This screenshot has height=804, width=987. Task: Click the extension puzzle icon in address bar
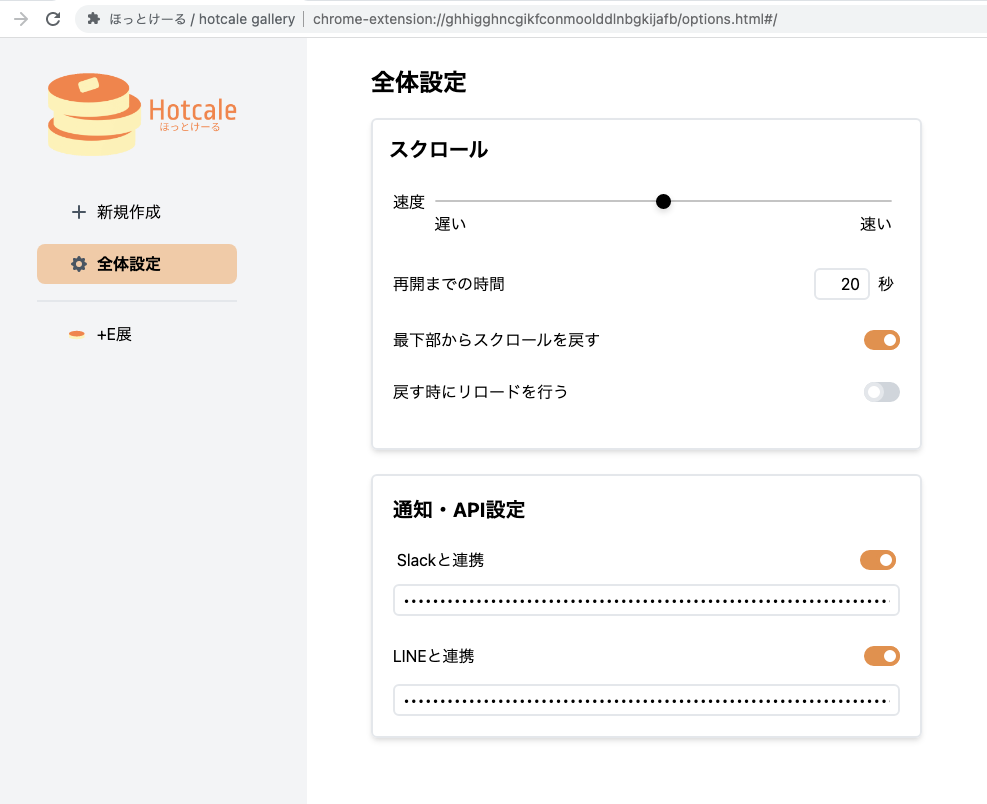[x=94, y=19]
